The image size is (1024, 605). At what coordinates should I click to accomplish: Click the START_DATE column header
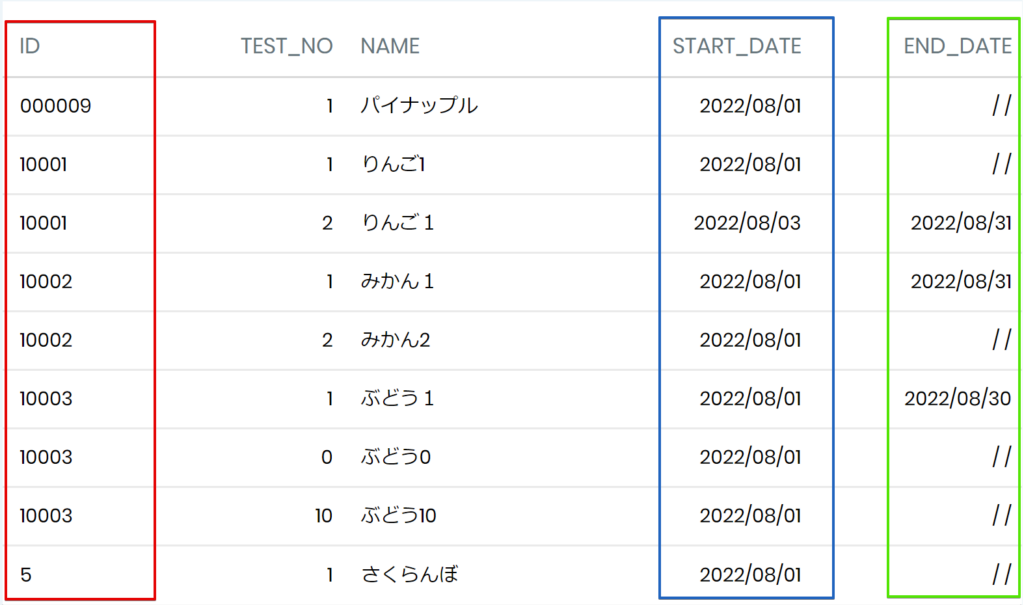[737, 46]
